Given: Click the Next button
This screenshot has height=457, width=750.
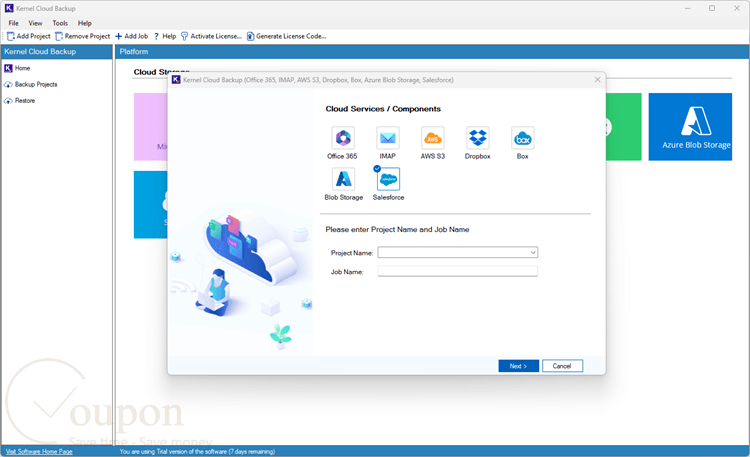Looking at the screenshot, I should pos(518,366).
